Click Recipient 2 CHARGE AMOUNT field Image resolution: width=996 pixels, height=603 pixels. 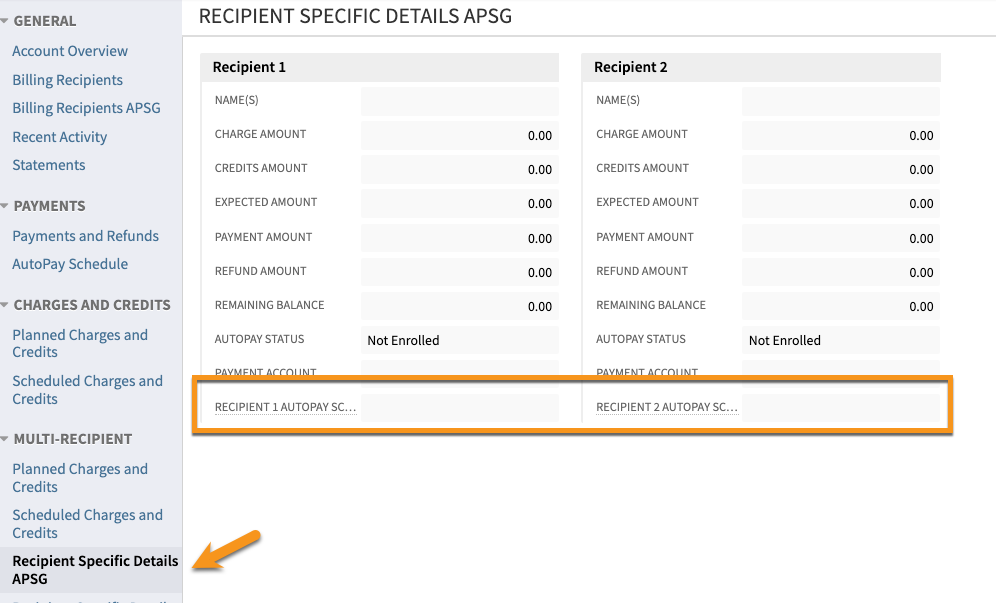click(840, 135)
